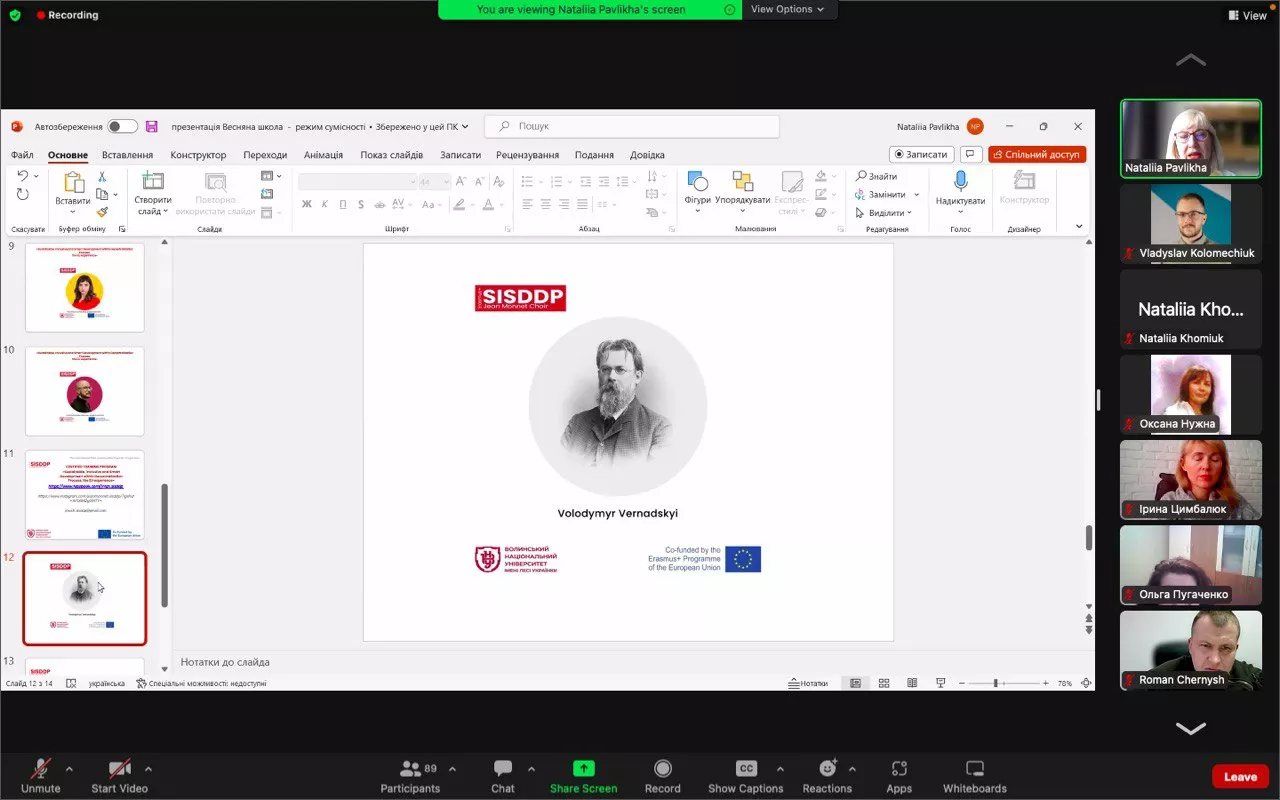Screen dimensions: 1280x800
Task: Click the Zoom Share Screen icon
Action: [x=583, y=769]
